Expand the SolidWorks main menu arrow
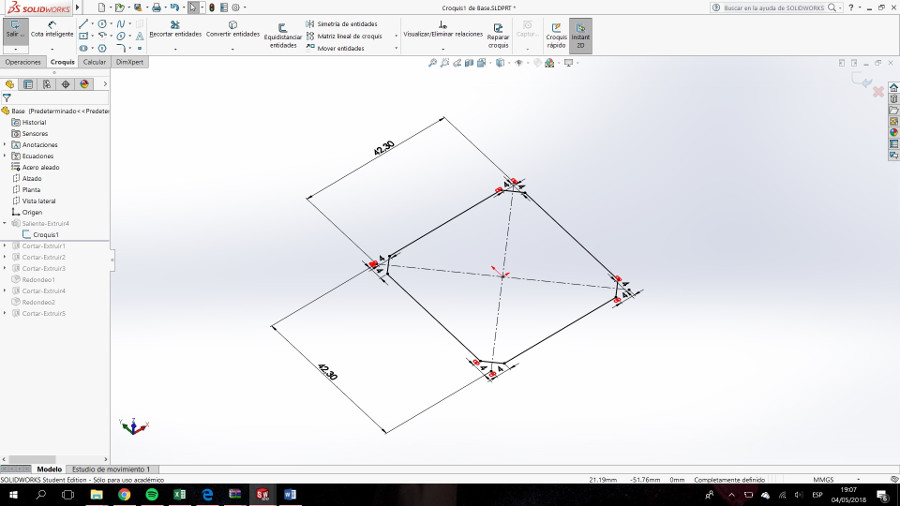The width and height of the screenshot is (900, 506). (x=77, y=7)
